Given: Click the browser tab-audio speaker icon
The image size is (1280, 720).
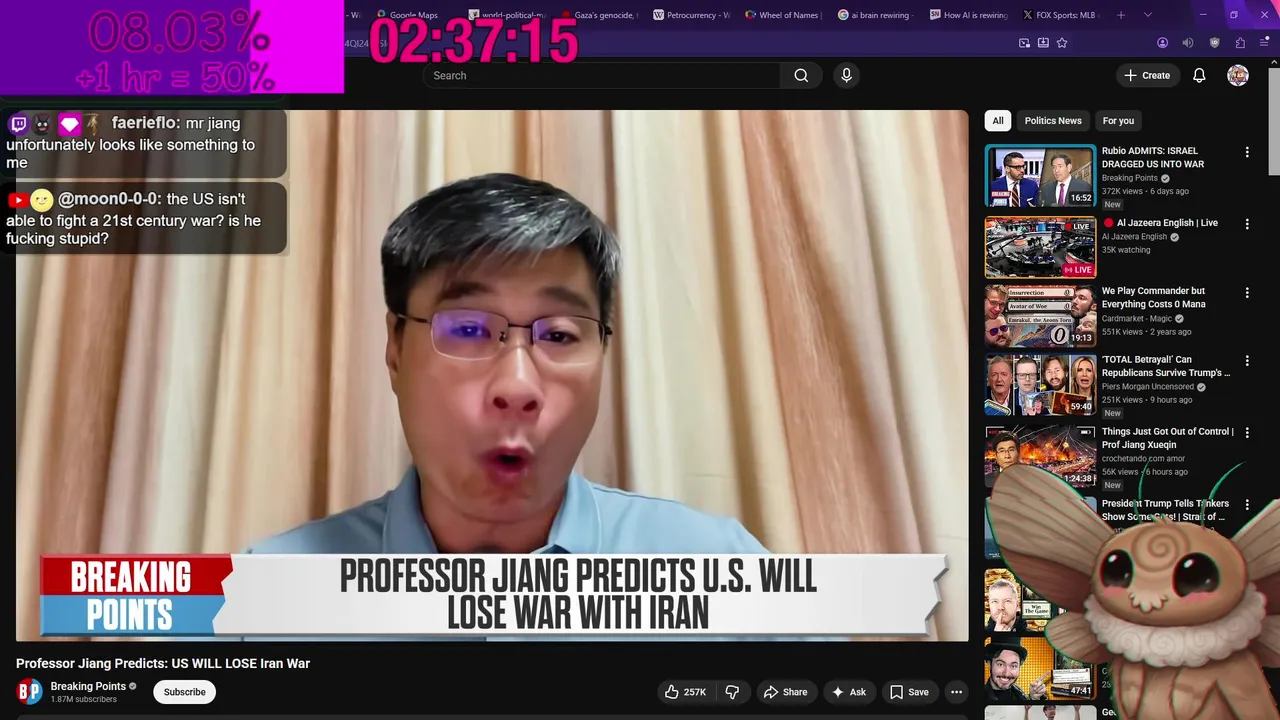Looking at the screenshot, I should pos(1188,43).
